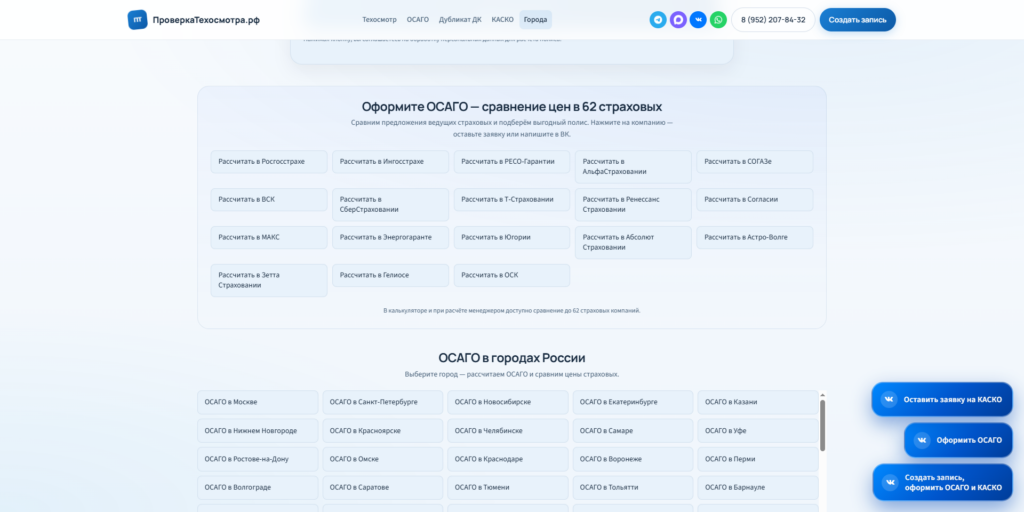Open ОСАГО в Ростове-на-Дону
Viewport: 1024px width, 512px height.
[258, 459]
